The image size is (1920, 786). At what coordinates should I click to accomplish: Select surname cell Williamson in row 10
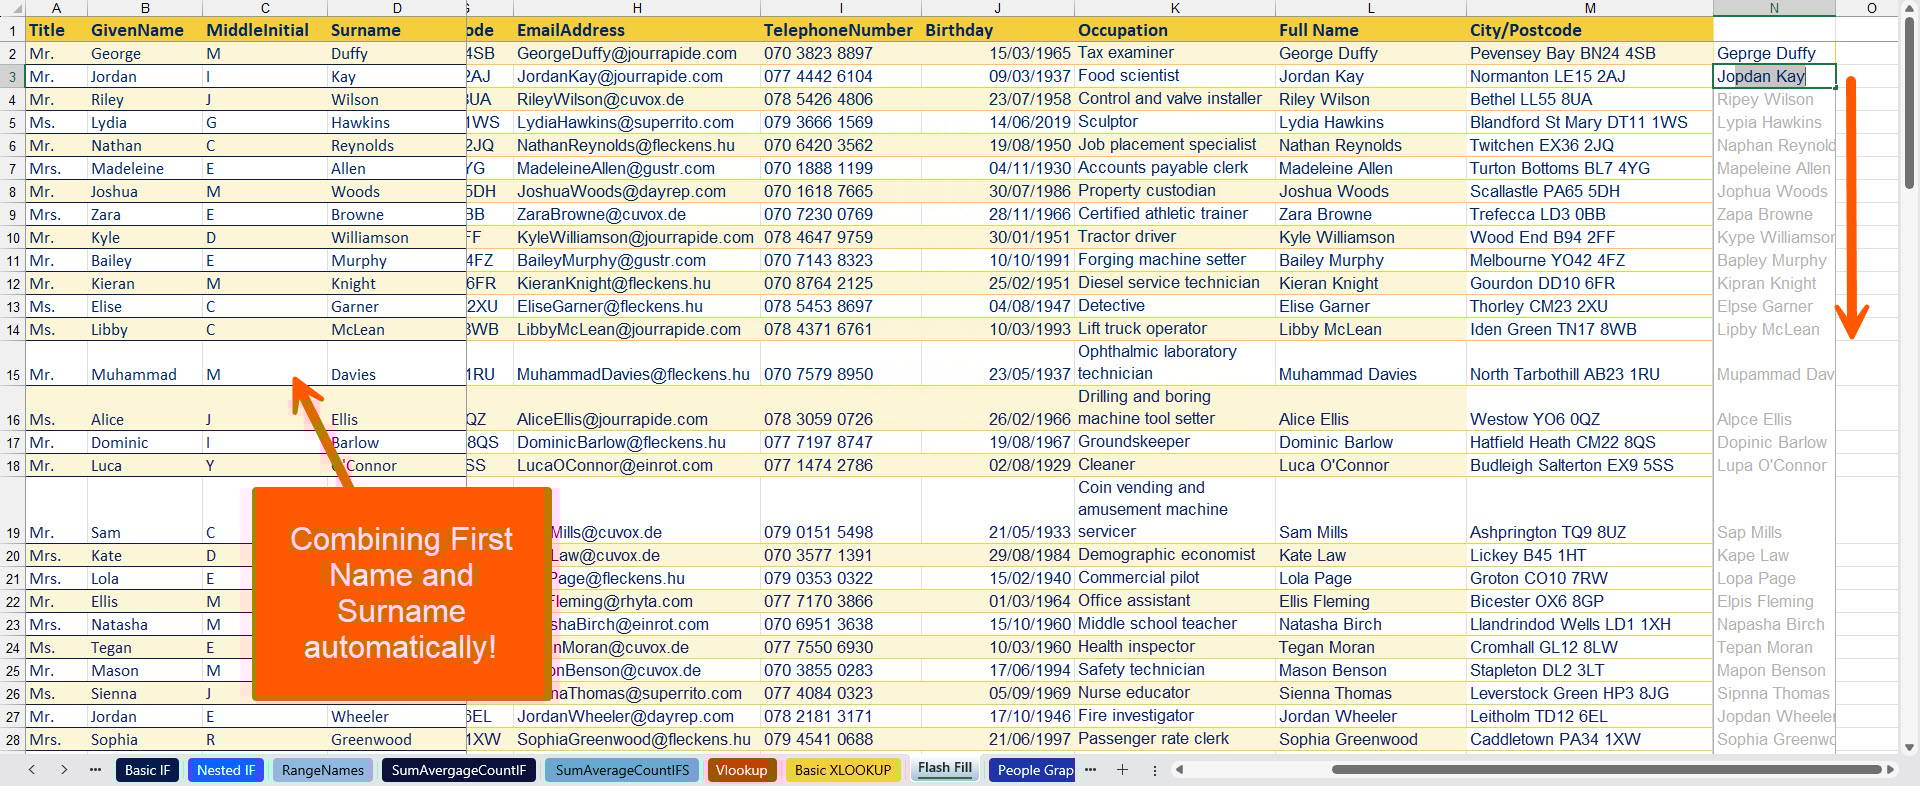click(397, 237)
